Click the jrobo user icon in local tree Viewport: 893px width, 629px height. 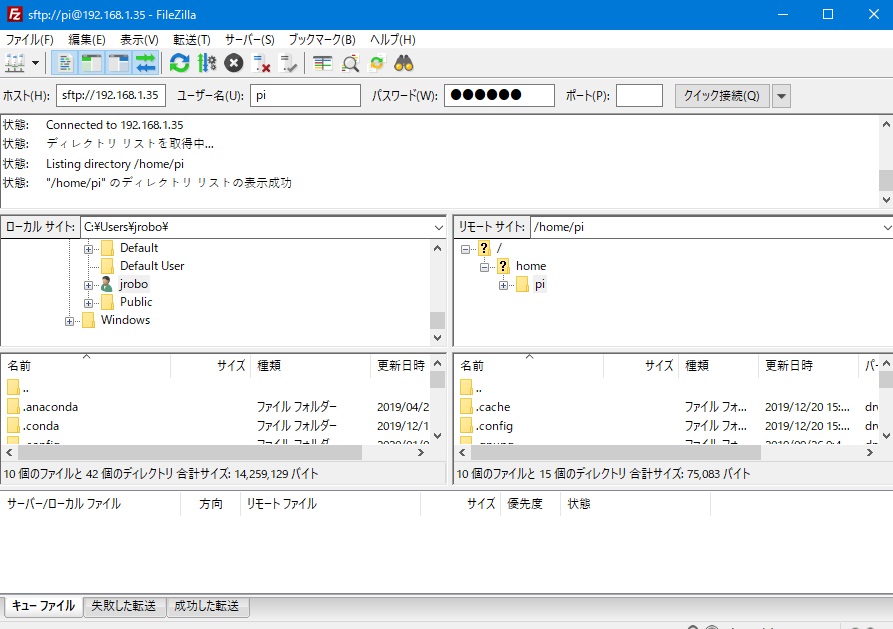pyautogui.click(x=106, y=284)
